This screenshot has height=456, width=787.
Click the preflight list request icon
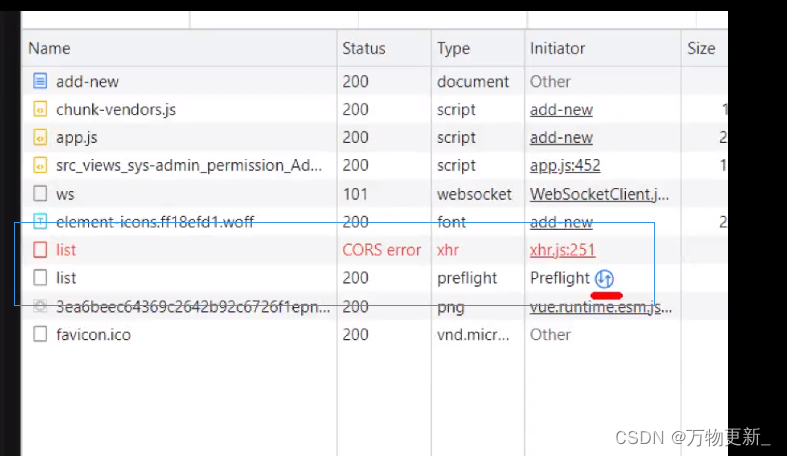click(x=40, y=277)
